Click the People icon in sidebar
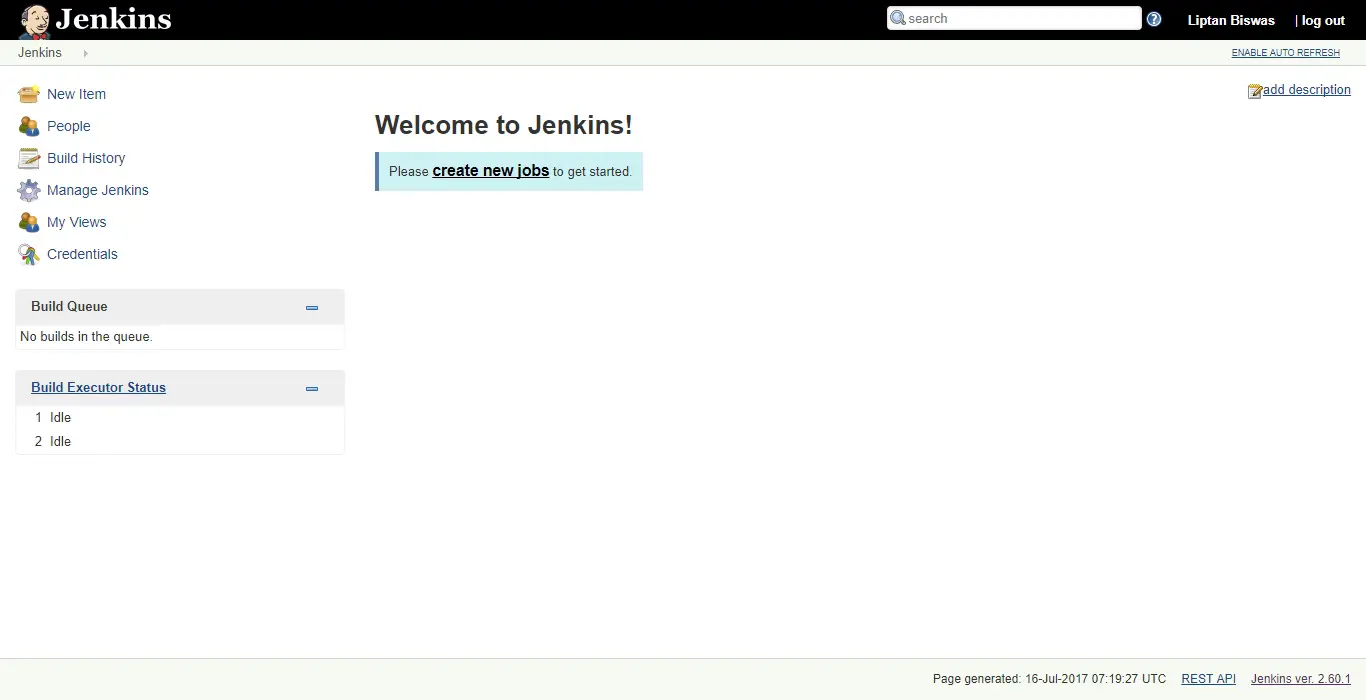Image resolution: width=1366 pixels, height=700 pixels. [x=29, y=126]
